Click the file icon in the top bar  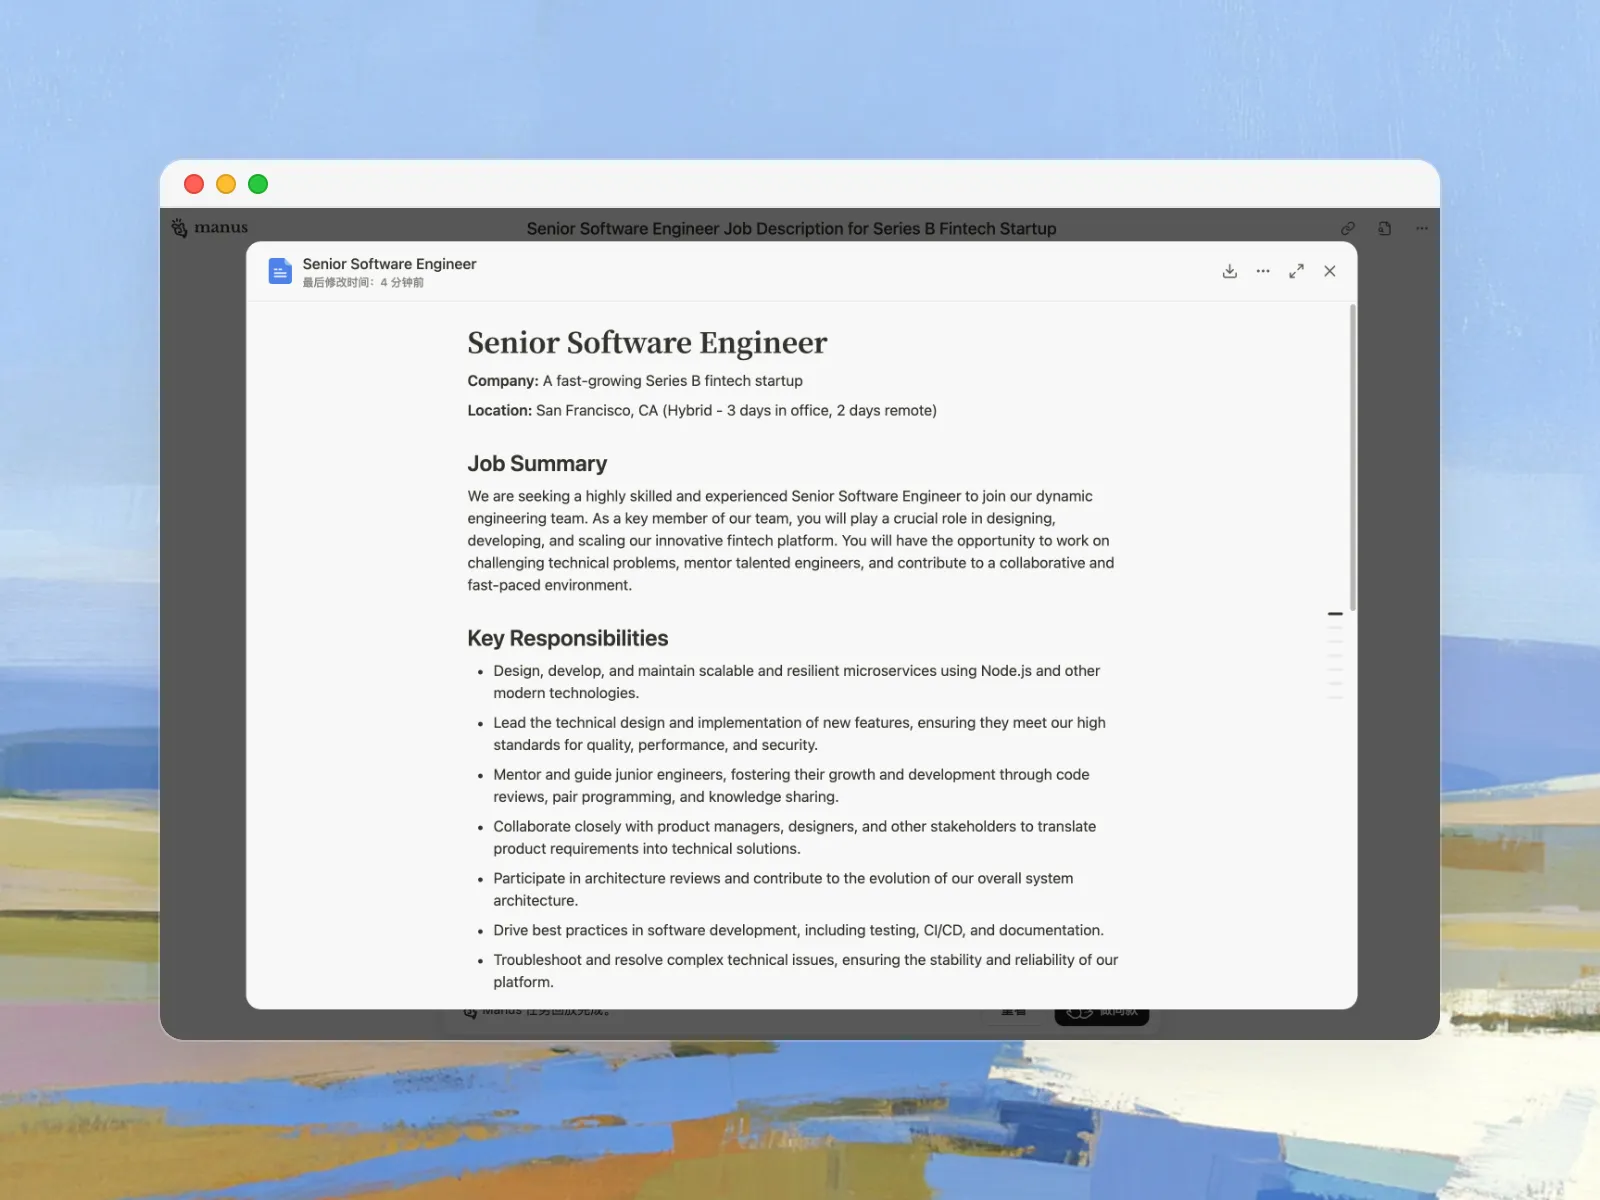[1385, 228]
